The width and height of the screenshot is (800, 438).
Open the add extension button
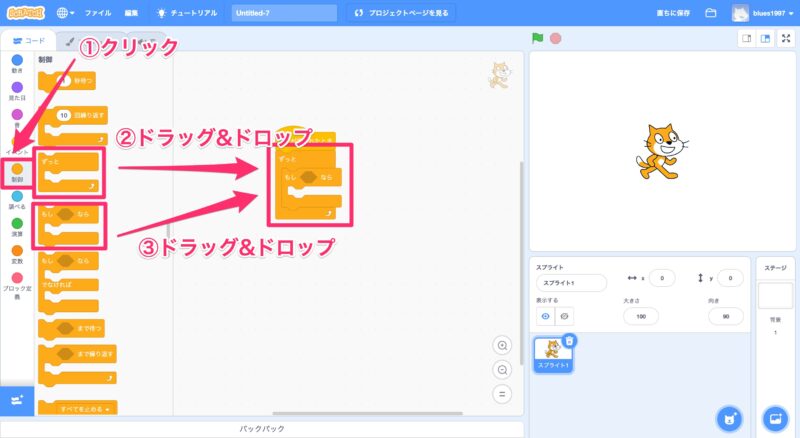coord(17,400)
